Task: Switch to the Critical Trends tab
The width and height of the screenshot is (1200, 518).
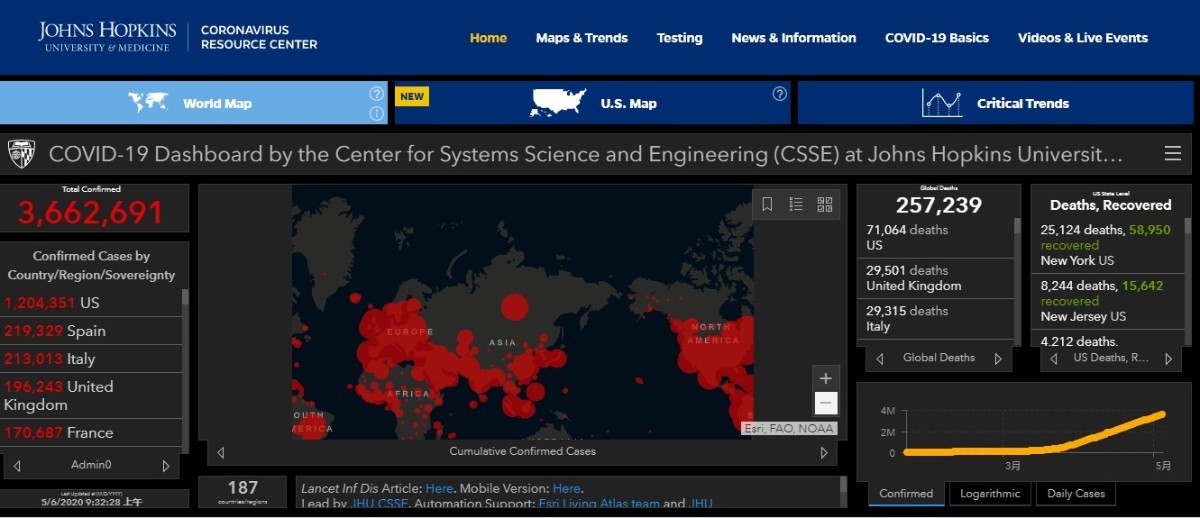Action: pos(995,103)
